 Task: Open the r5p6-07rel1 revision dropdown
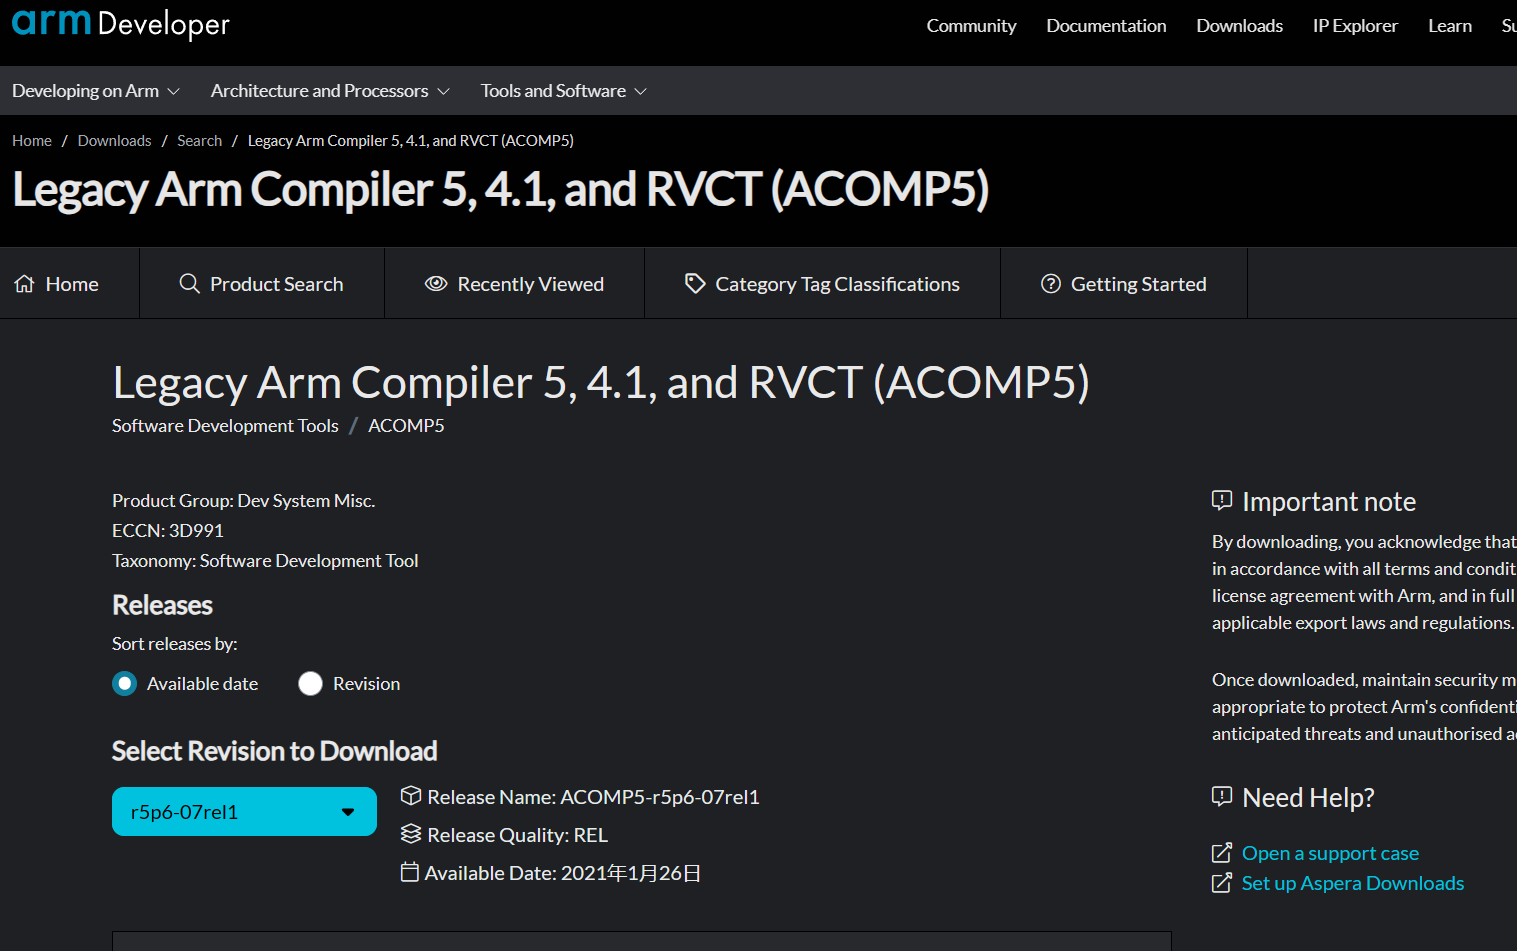click(244, 811)
